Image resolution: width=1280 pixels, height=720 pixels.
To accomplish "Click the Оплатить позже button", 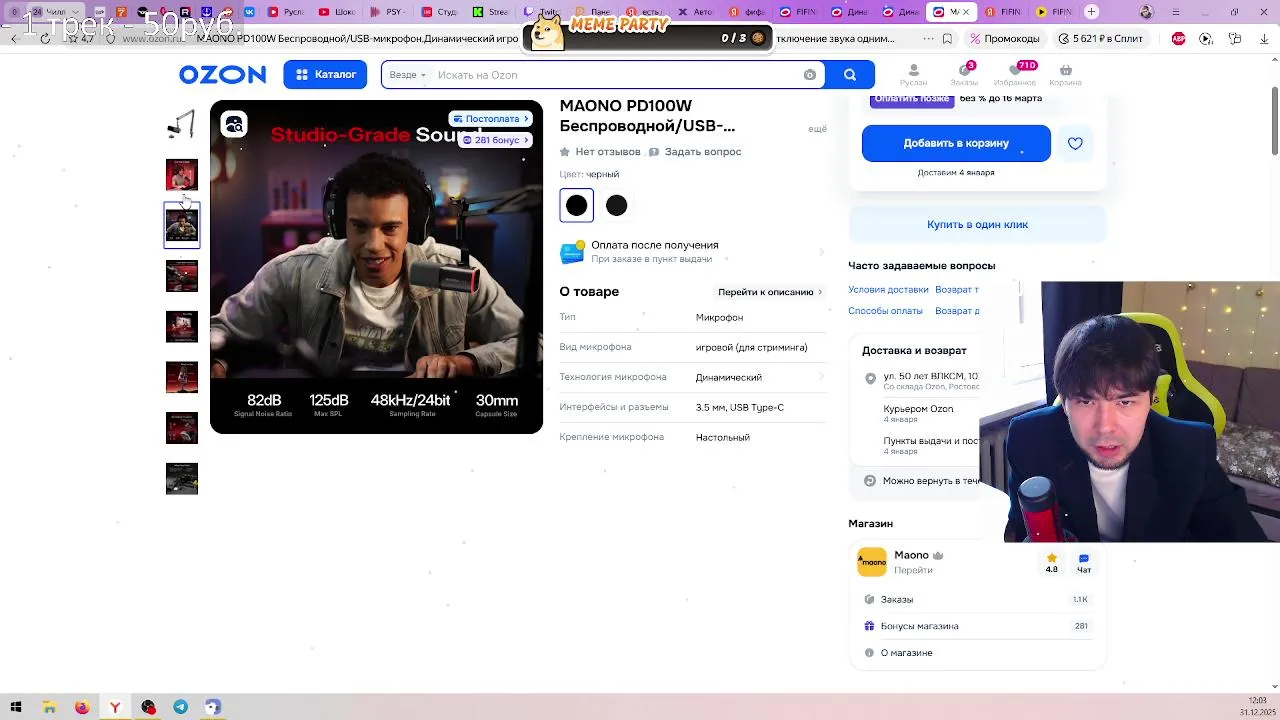I will click(x=912, y=99).
